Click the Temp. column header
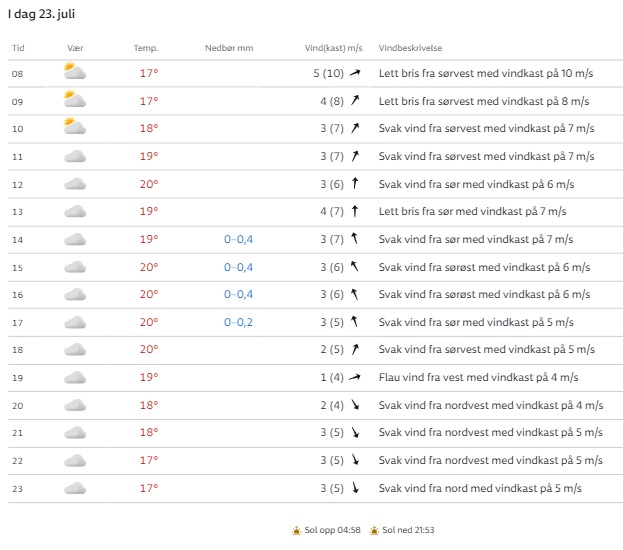Screen dimensions: 623x550 pyautogui.click(x=146, y=48)
